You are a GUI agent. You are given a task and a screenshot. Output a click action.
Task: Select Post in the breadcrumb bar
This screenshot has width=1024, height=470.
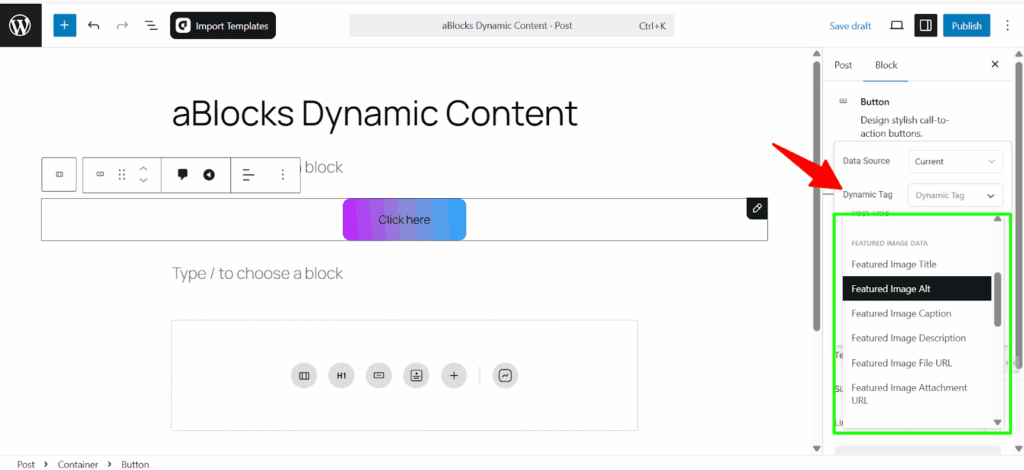[x=26, y=464]
